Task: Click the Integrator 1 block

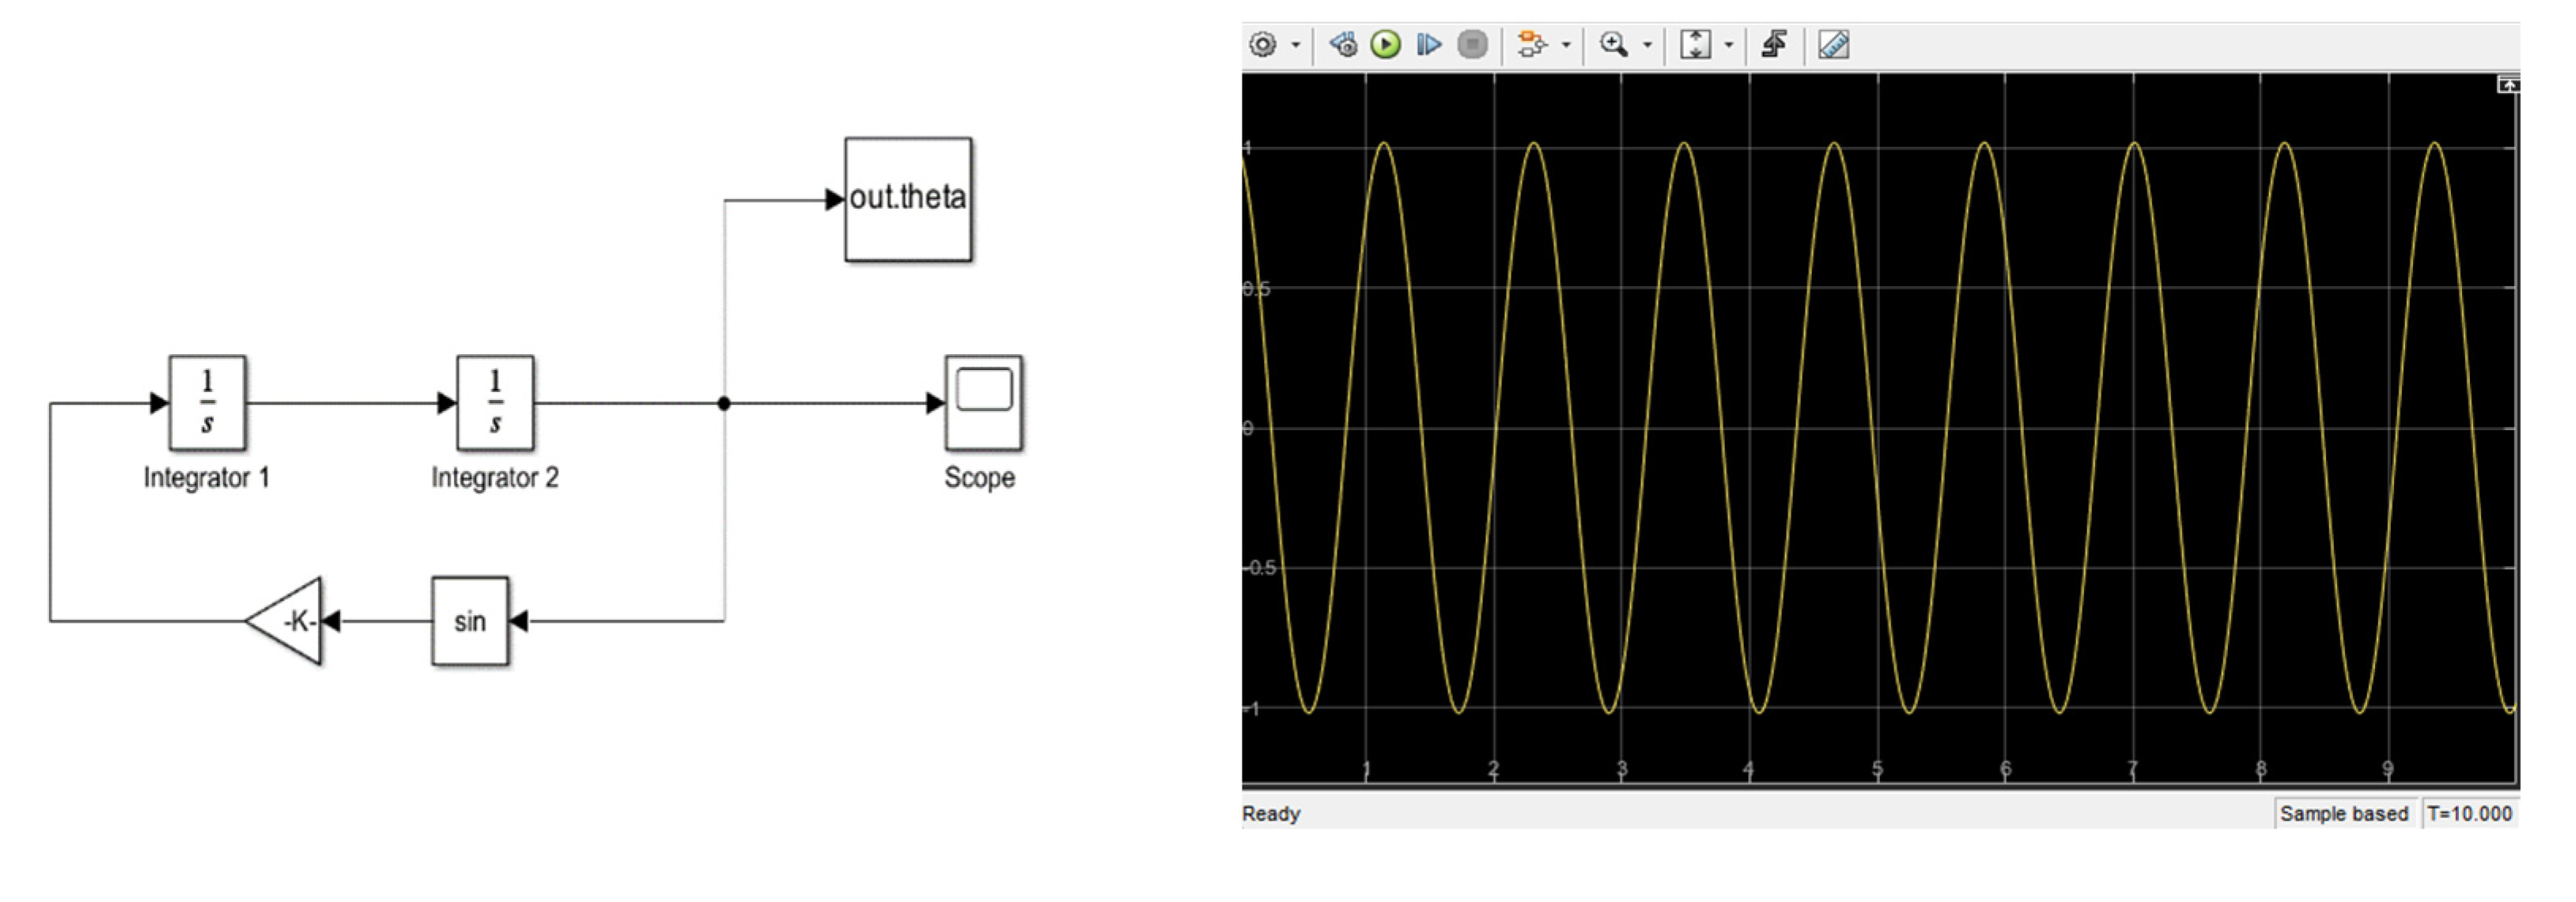Action: pos(207,403)
